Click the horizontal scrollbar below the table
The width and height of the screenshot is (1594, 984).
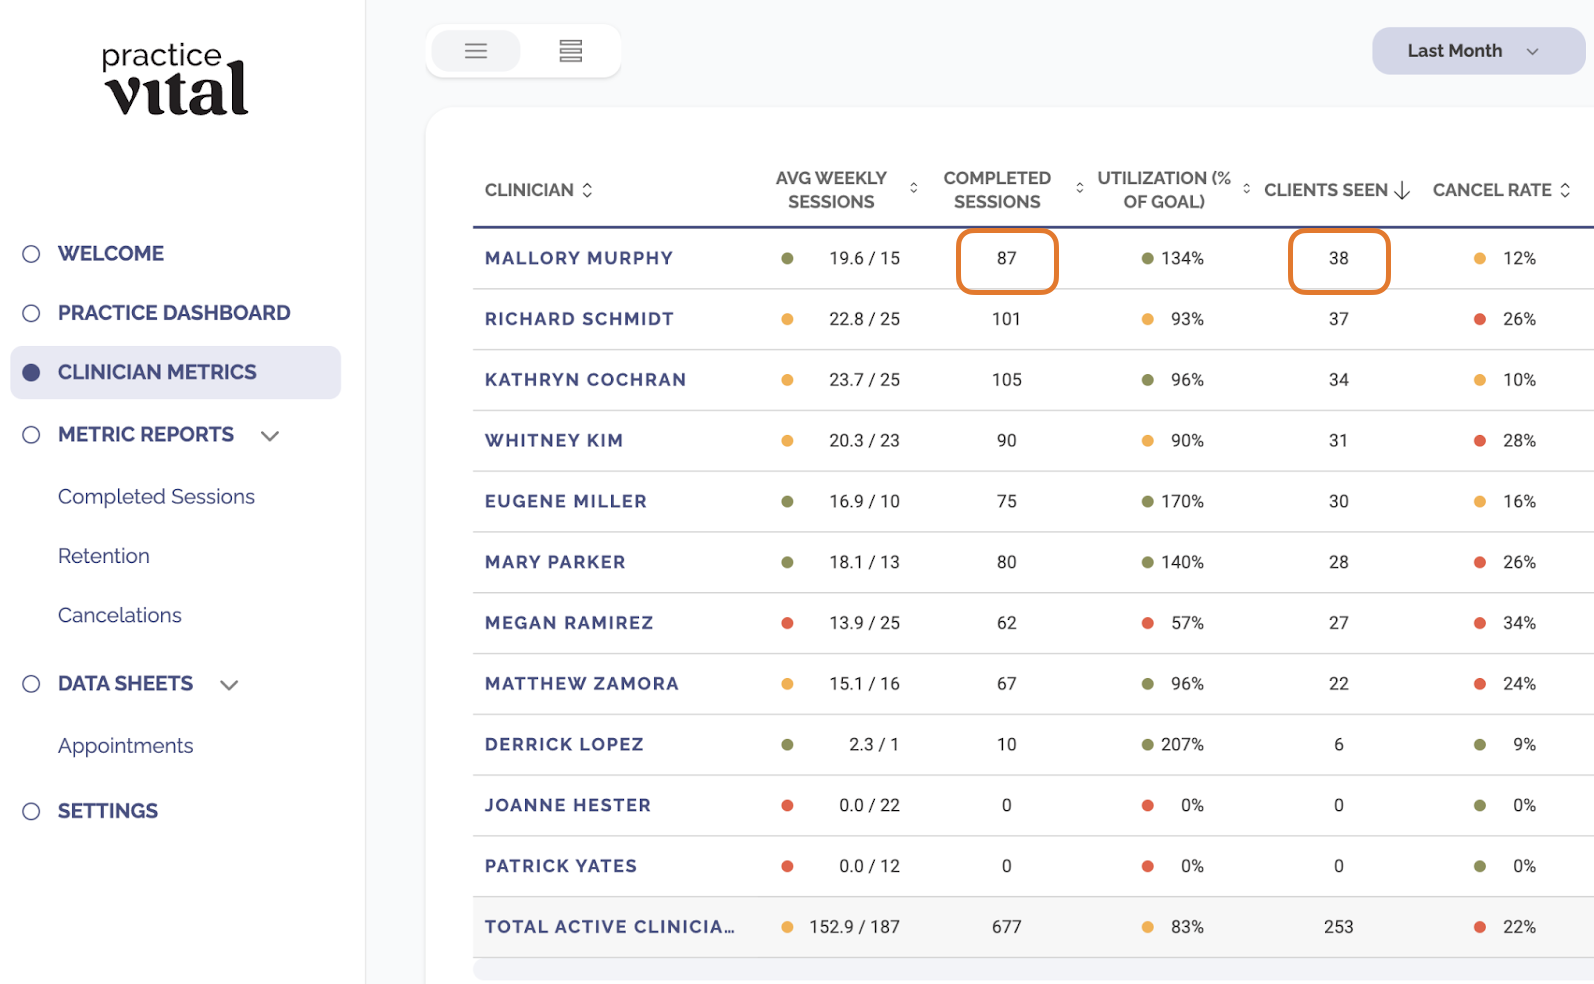pyautogui.click(x=1033, y=970)
